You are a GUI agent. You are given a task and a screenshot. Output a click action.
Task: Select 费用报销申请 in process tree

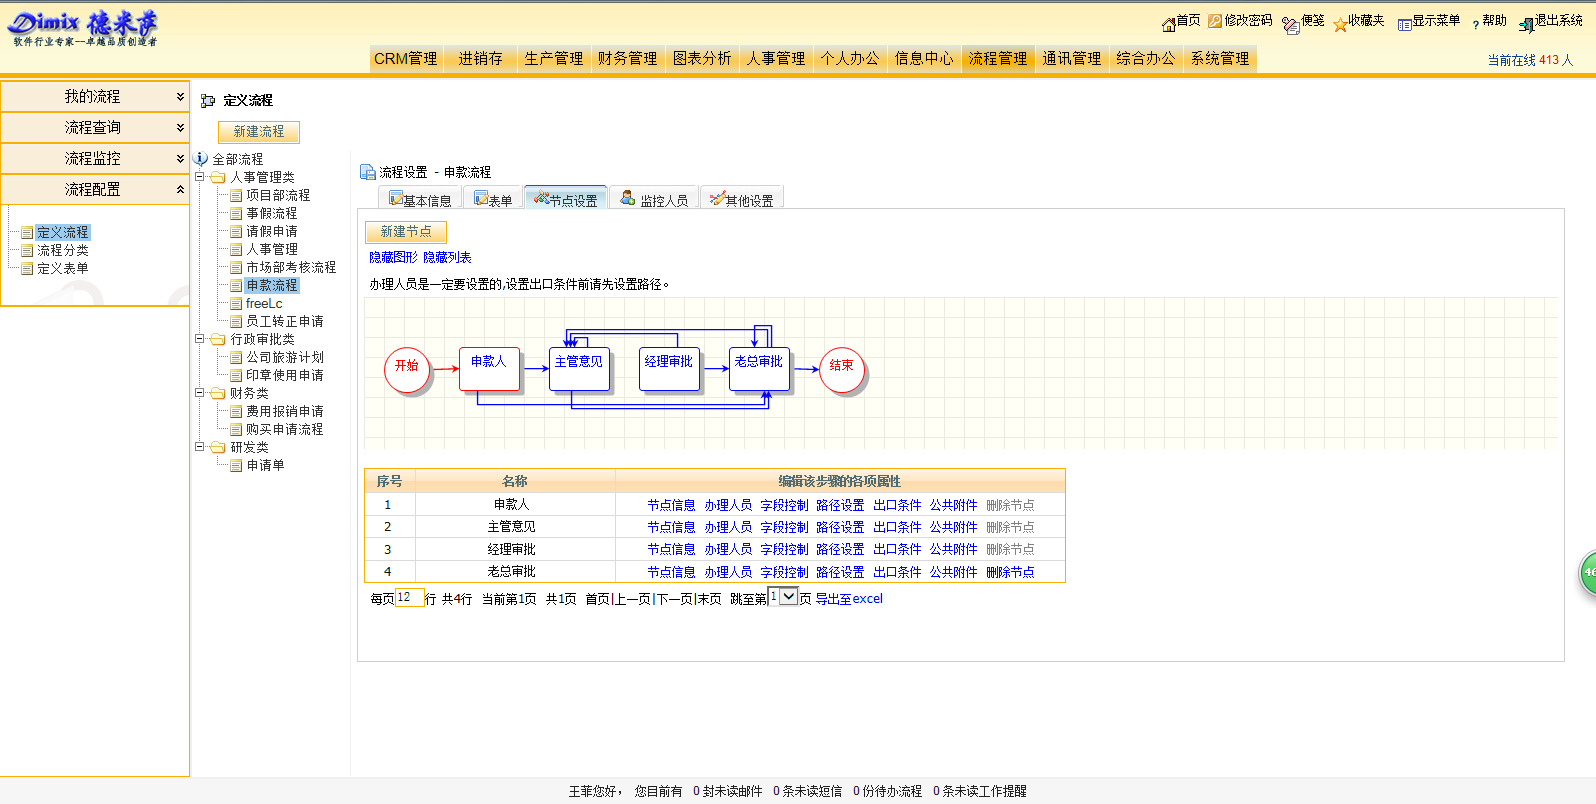[285, 411]
